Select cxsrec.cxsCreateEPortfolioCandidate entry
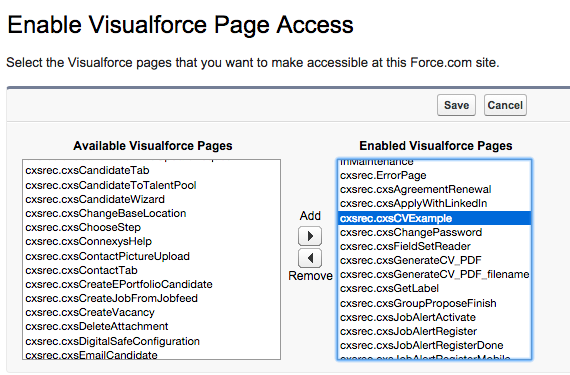This screenshot has height=375, width=570. (x=151, y=284)
